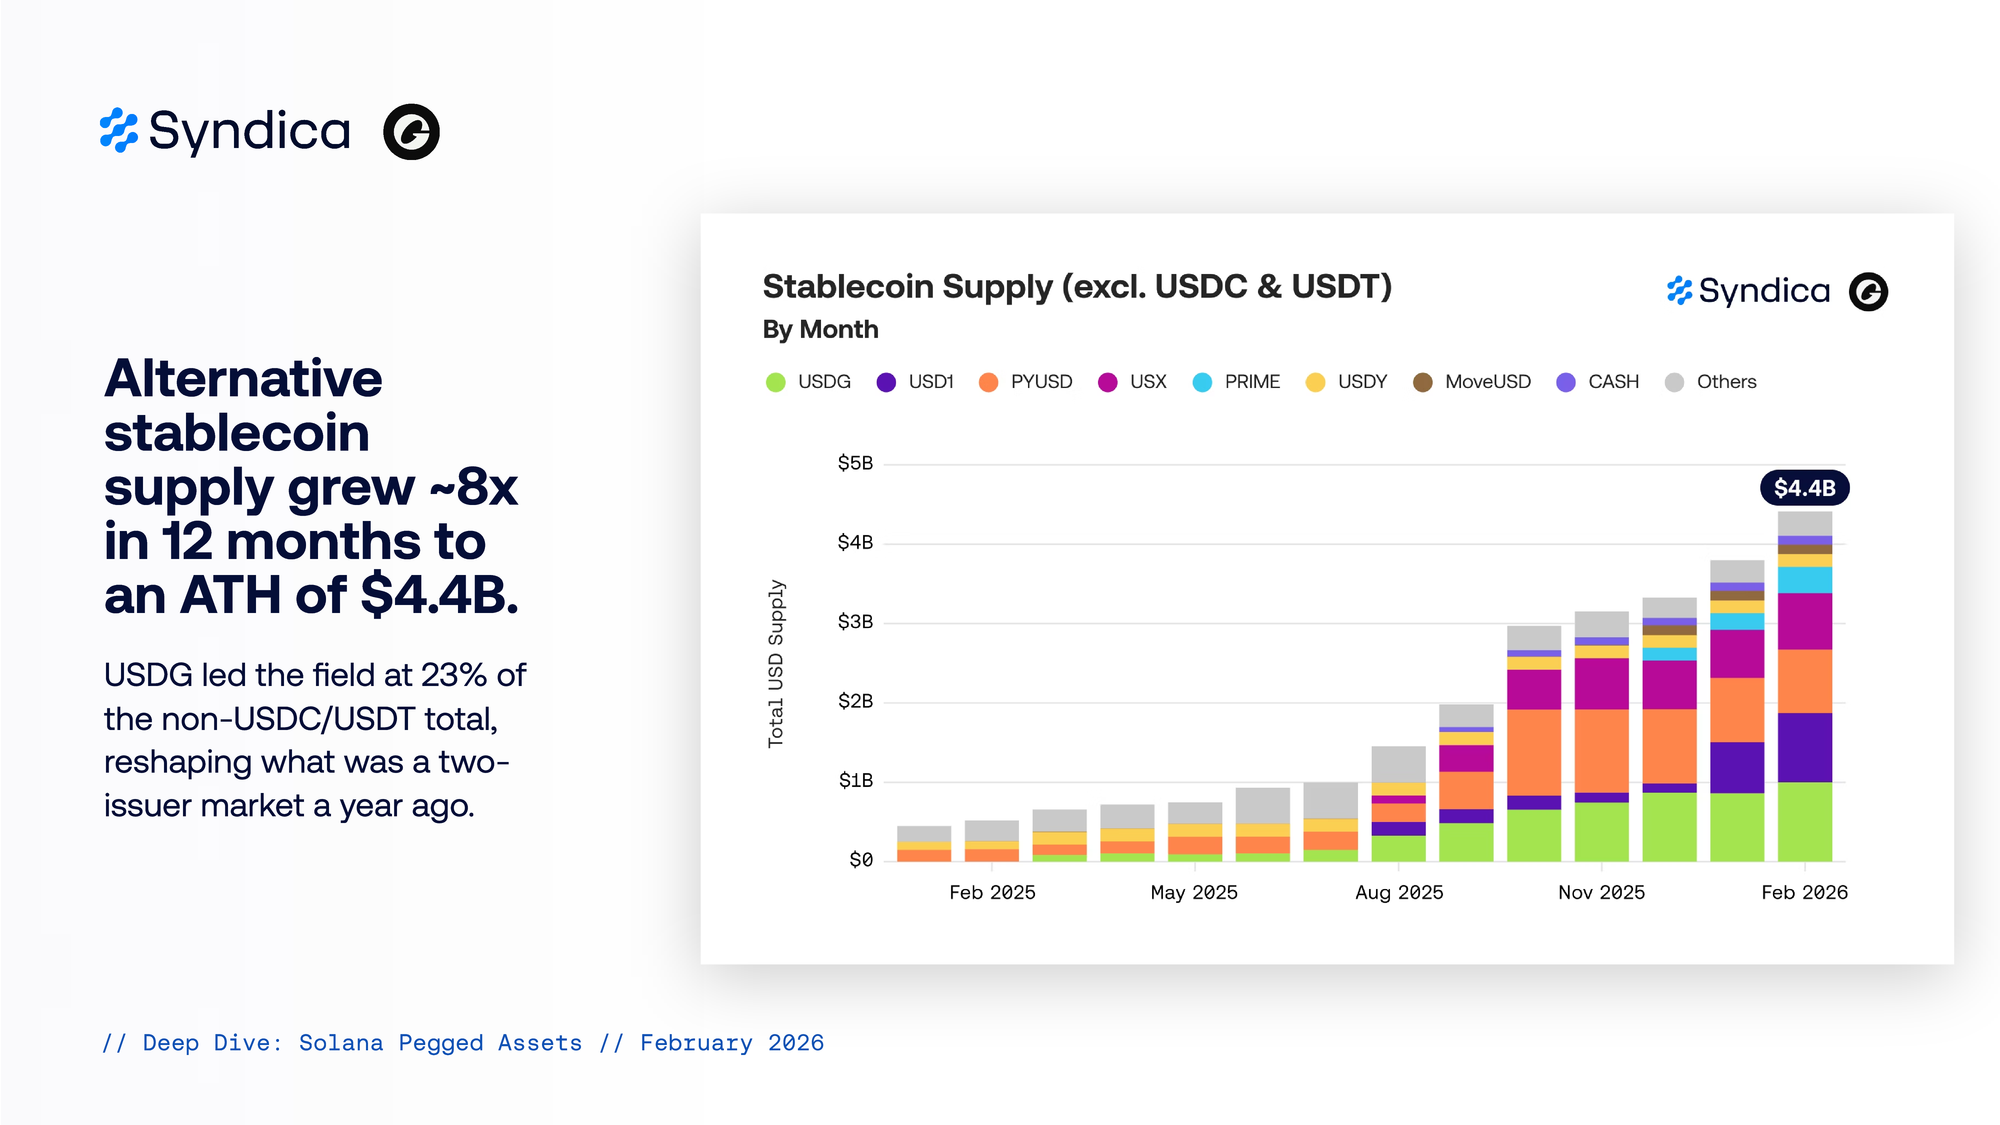Click the Aug 2025 x-axis label
The image size is (2000, 1125).
[x=1399, y=892]
